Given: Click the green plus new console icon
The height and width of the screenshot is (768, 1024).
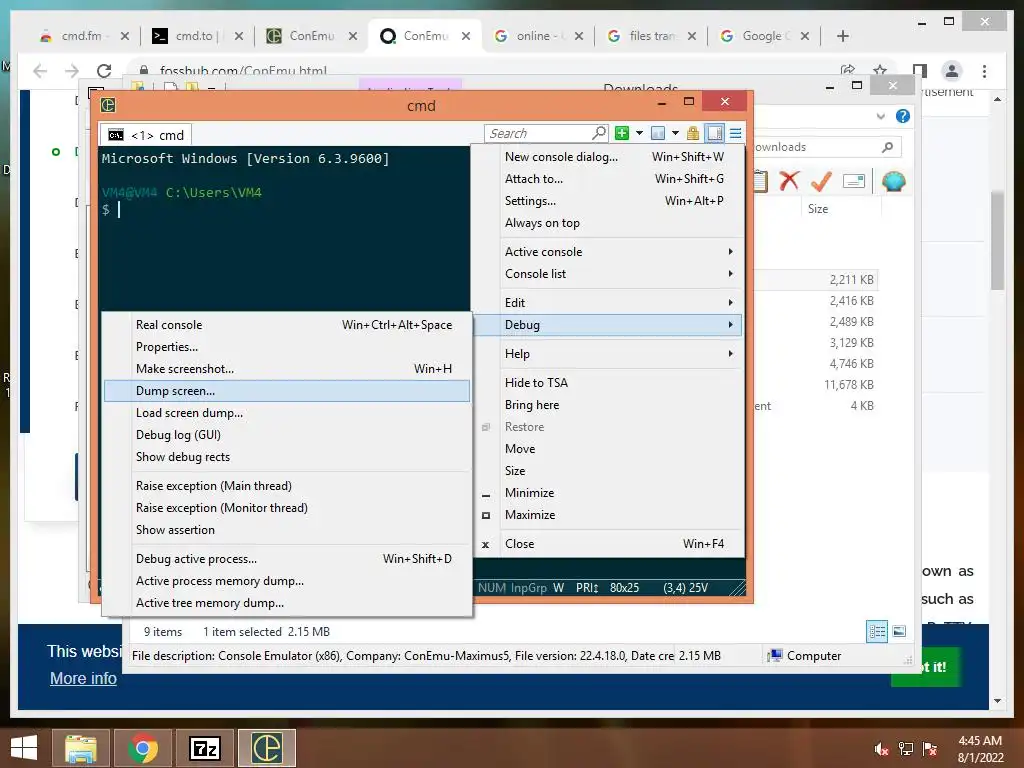Looking at the screenshot, I should [x=622, y=133].
